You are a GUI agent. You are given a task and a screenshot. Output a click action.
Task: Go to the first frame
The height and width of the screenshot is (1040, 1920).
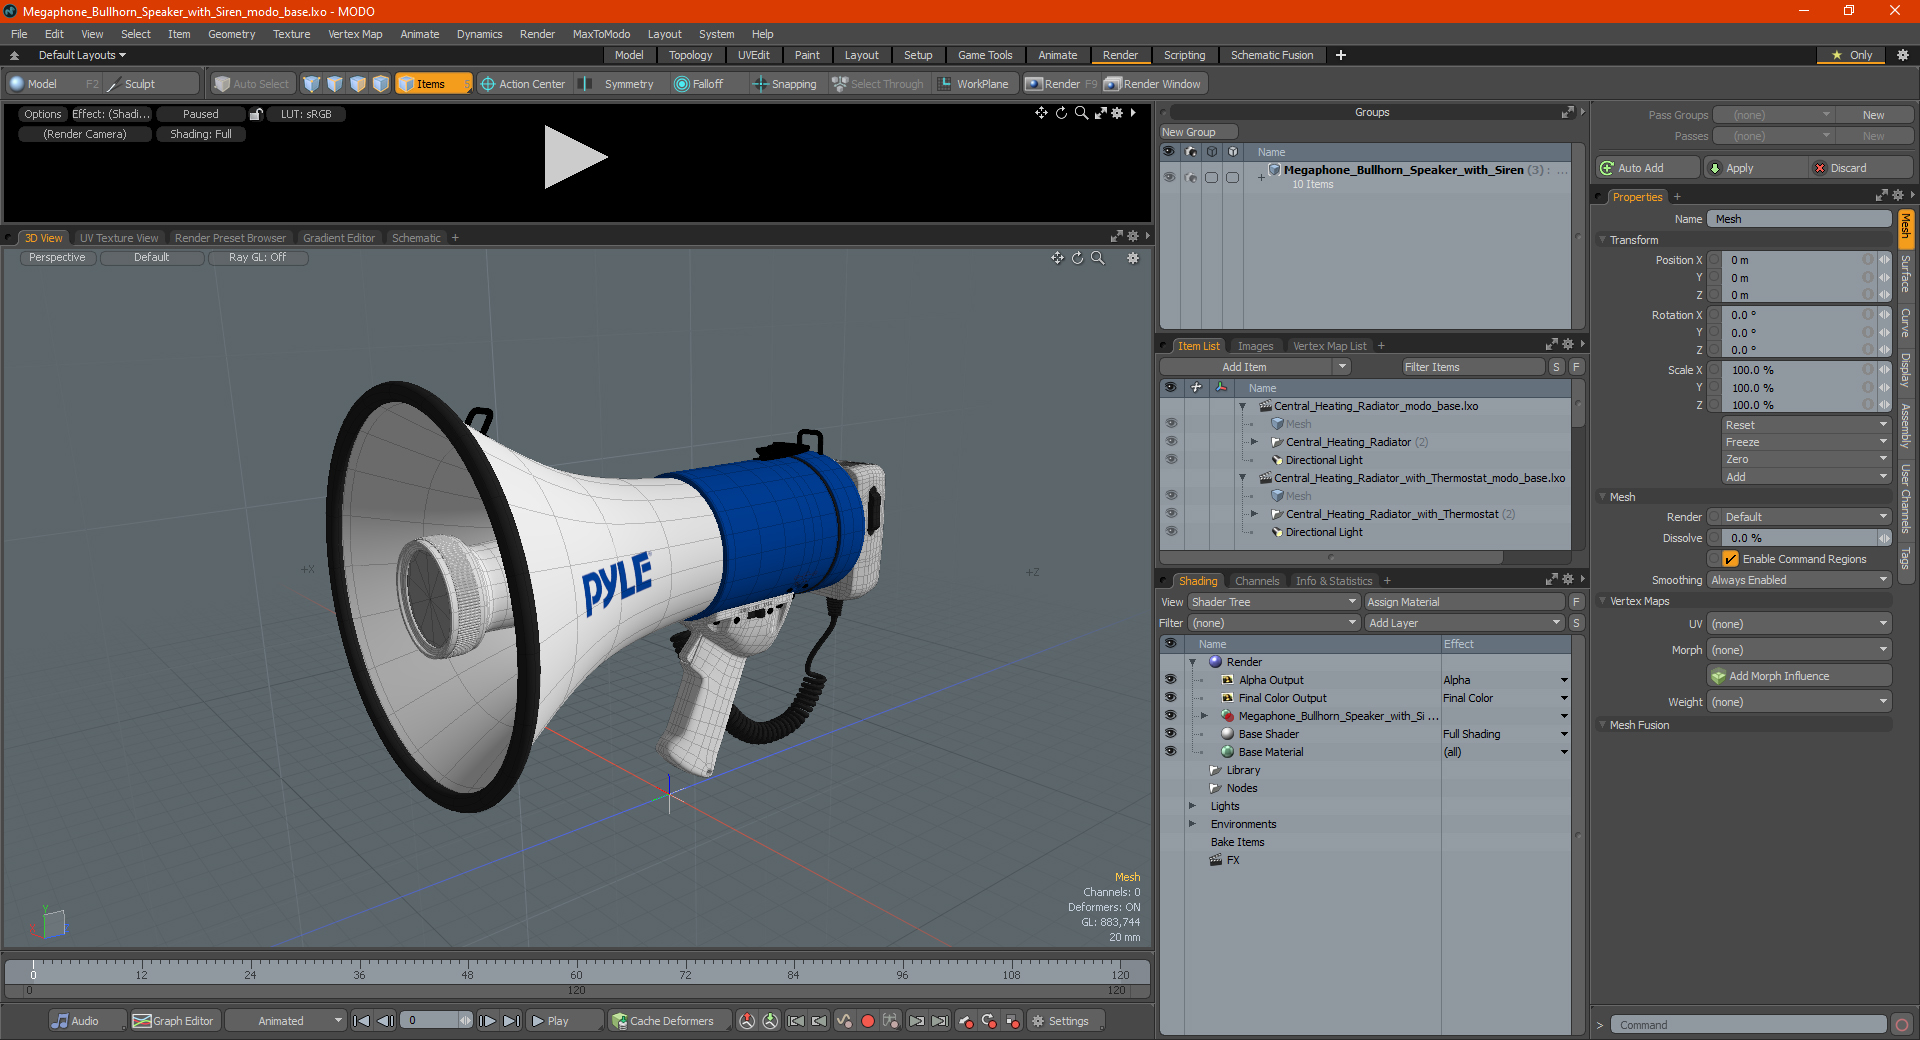tap(362, 1021)
